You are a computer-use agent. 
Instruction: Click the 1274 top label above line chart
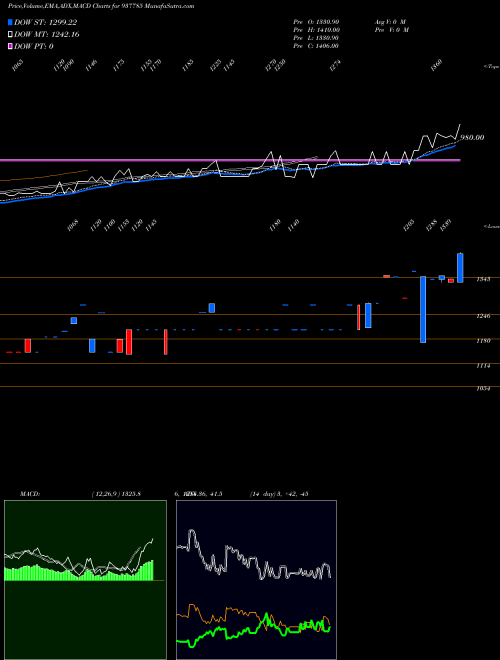coord(335,65)
